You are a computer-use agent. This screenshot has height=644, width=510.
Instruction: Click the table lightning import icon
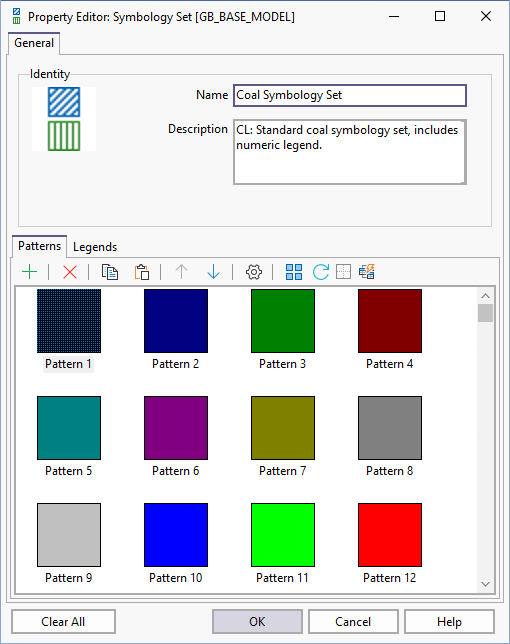click(x=367, y=272)
